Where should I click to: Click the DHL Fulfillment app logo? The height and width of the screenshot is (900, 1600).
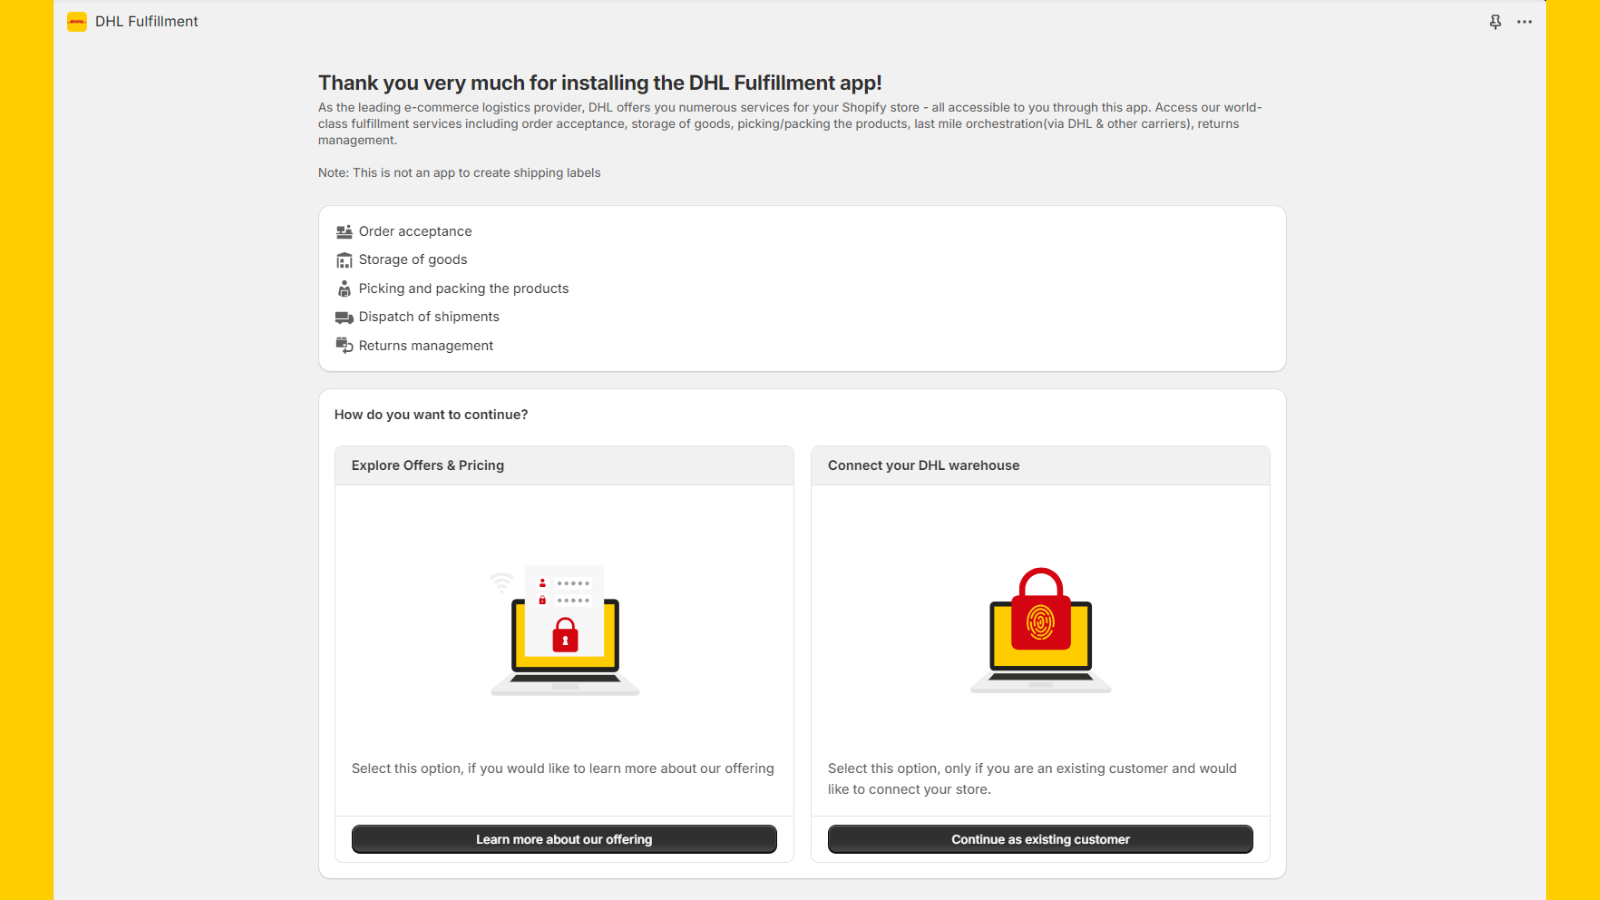(x=76, y=21)
